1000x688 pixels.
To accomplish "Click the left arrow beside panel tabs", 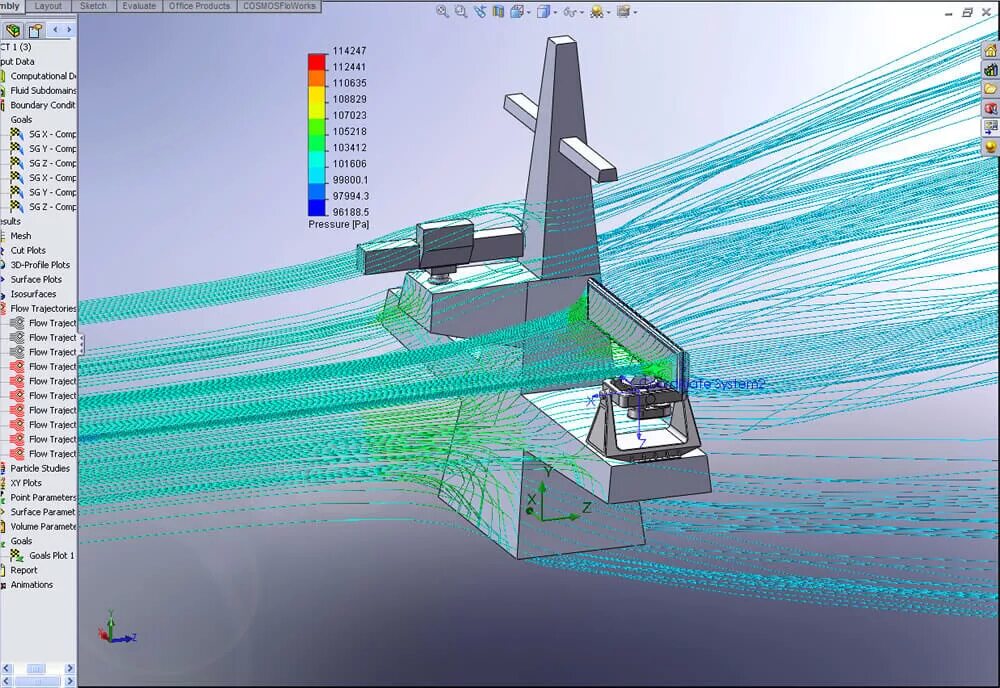I will pos(55,29).
